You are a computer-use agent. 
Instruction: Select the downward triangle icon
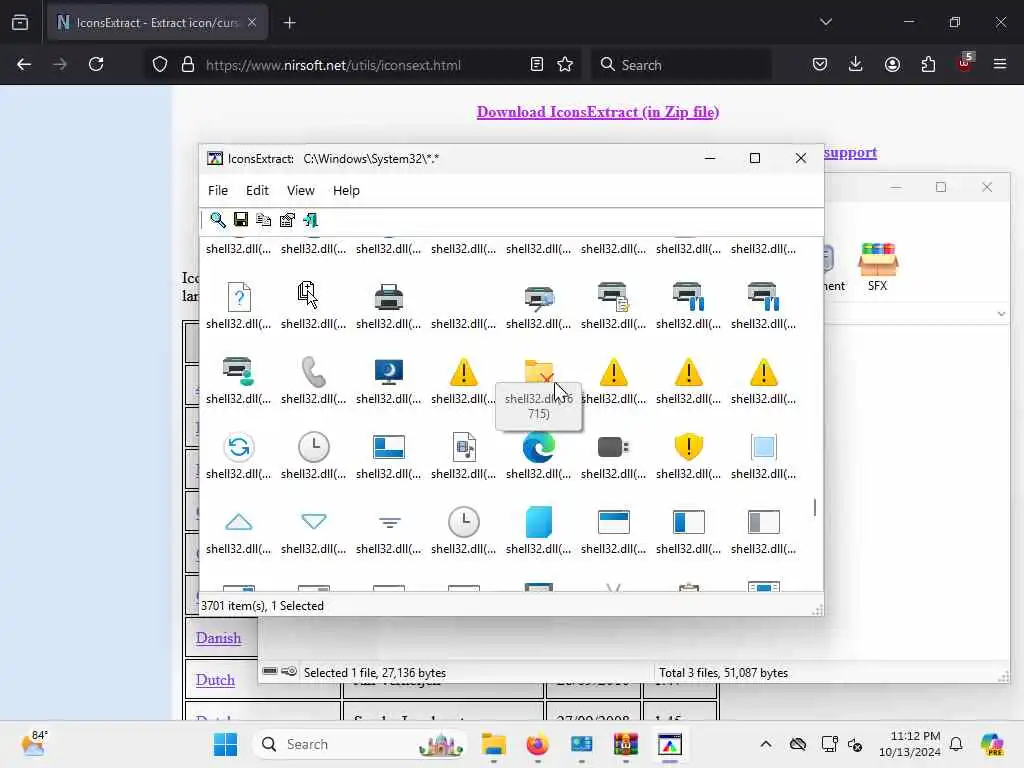click(313, 521)
